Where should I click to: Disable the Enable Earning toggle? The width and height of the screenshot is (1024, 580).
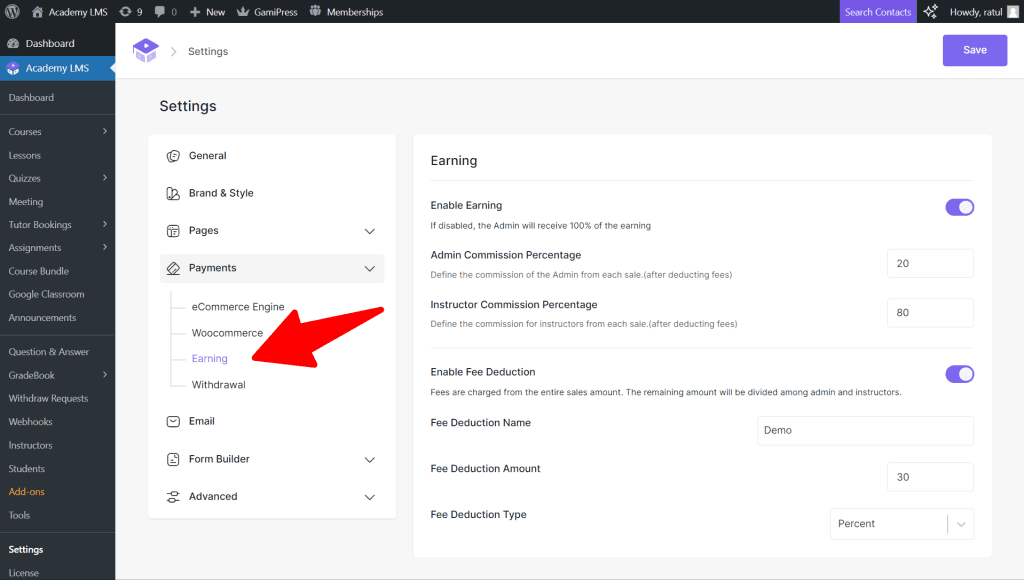coord(959,207)
